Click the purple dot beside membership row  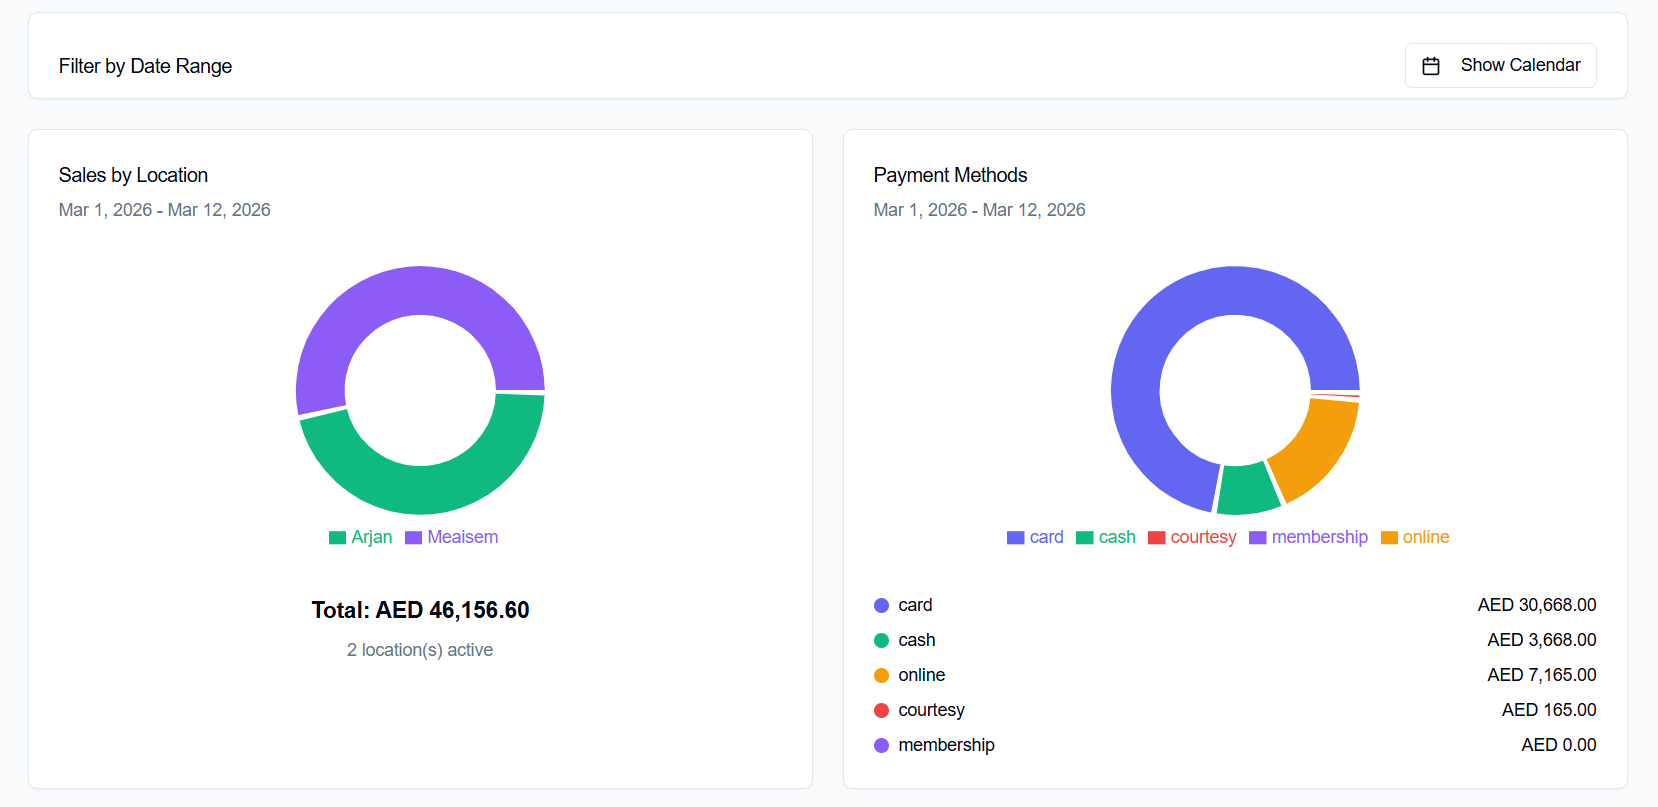[x=881, y=745]
